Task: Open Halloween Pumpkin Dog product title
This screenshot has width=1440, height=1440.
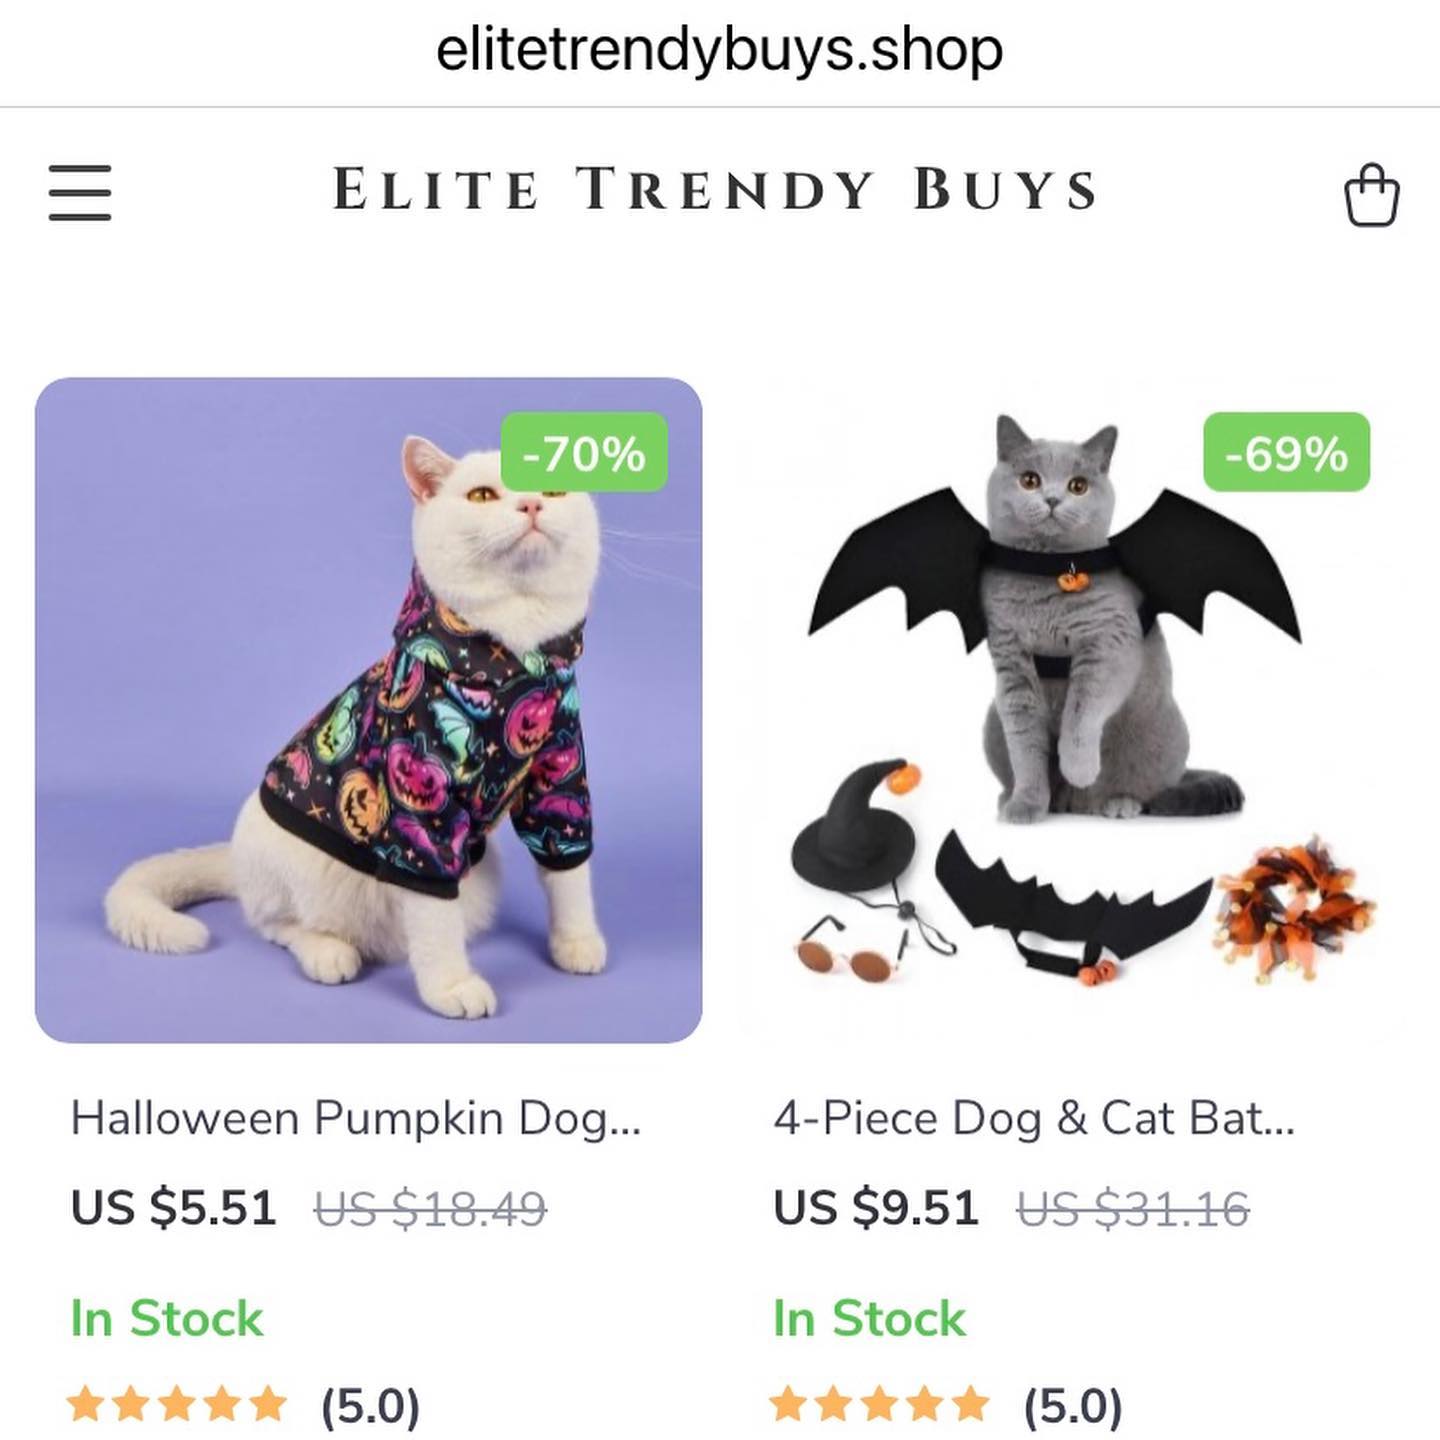Action: pos(356,1118)
